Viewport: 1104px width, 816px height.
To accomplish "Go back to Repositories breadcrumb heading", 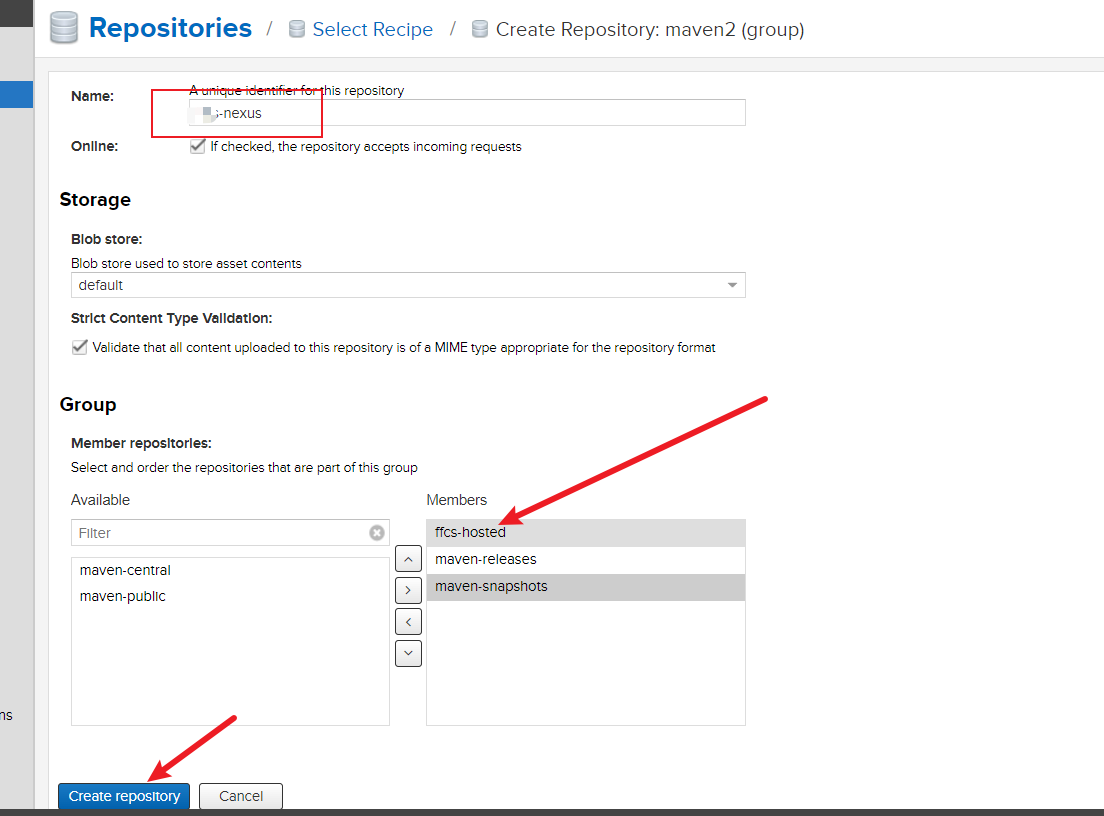I will click(x=170, y=28).
